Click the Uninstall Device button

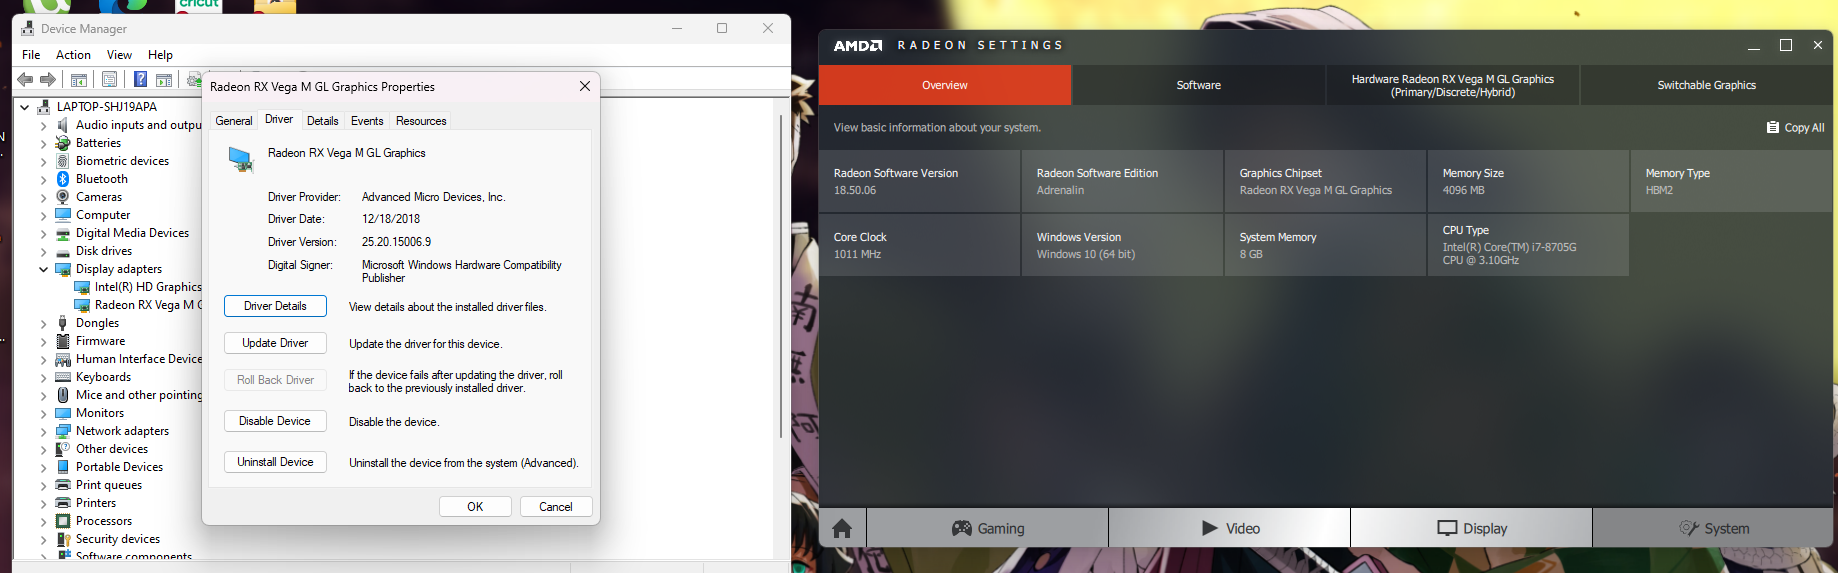click(275, 462)
